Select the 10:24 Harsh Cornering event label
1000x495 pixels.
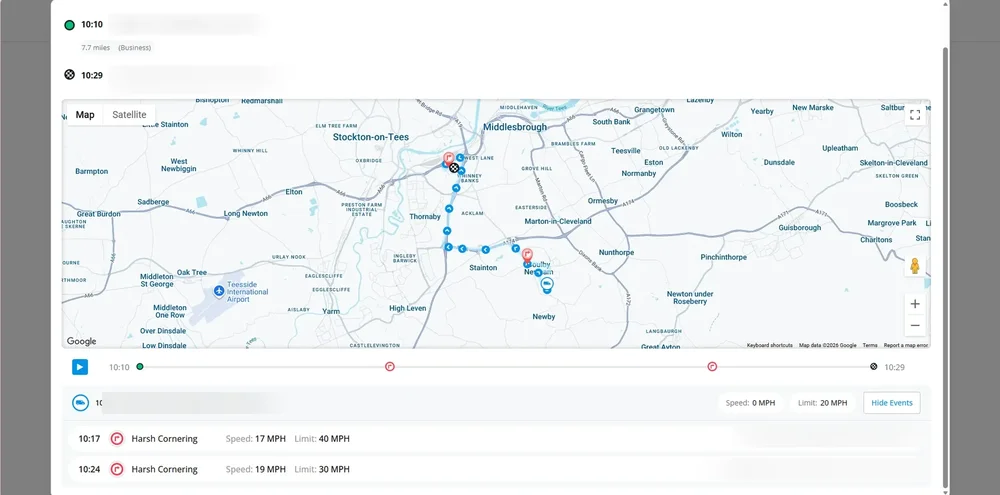[x=165, y=469]
